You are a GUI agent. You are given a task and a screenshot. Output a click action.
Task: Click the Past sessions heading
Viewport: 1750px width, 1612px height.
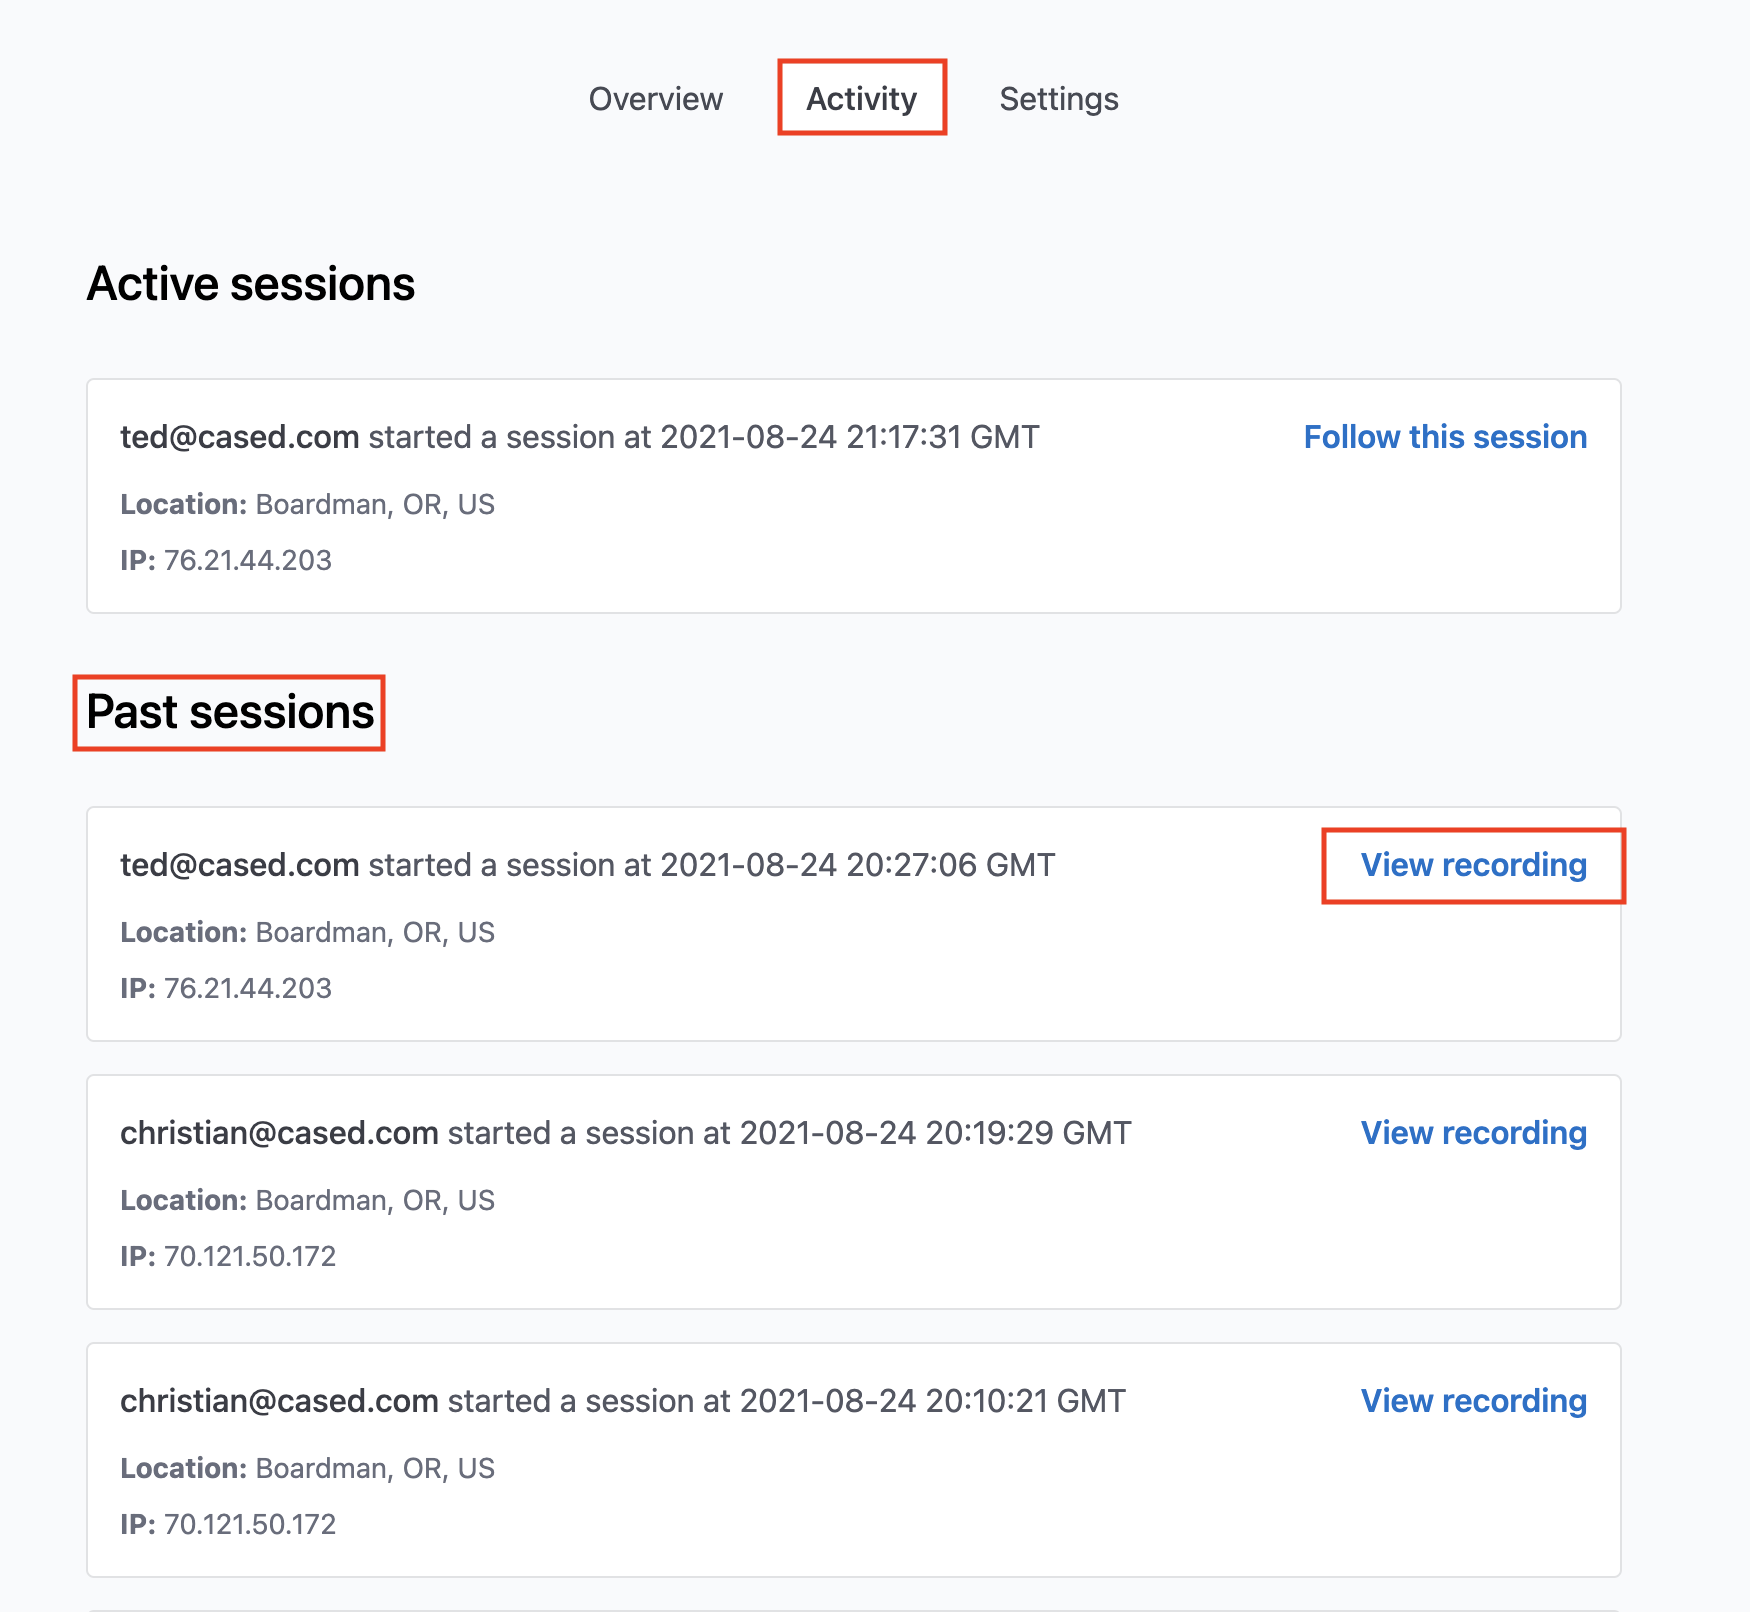point(230,712)
